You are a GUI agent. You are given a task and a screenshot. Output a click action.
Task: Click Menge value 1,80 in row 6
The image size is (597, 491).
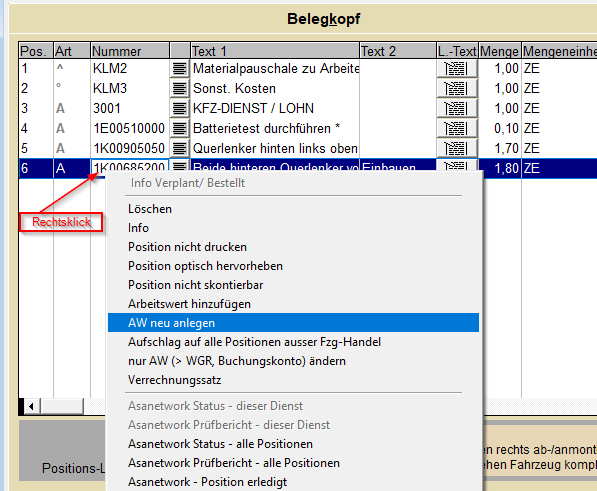coord(506,168)
